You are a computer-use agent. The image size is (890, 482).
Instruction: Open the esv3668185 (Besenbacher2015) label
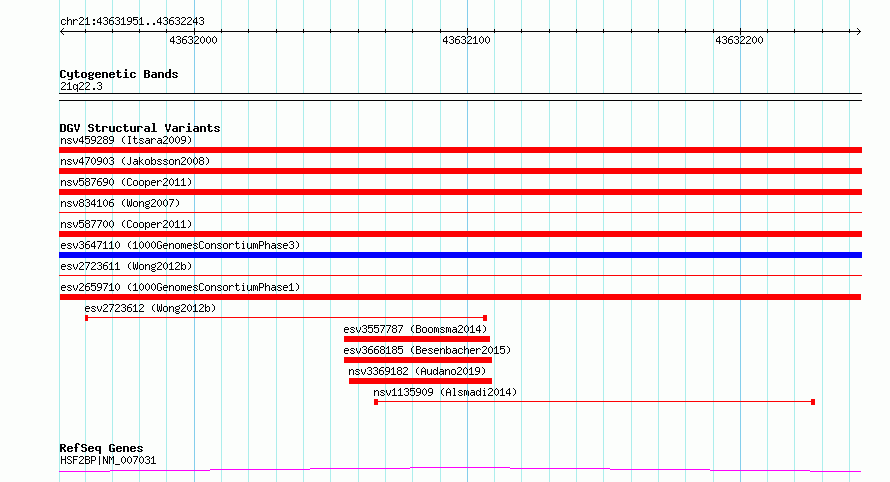pyautogui.click(x=427, y=350)
